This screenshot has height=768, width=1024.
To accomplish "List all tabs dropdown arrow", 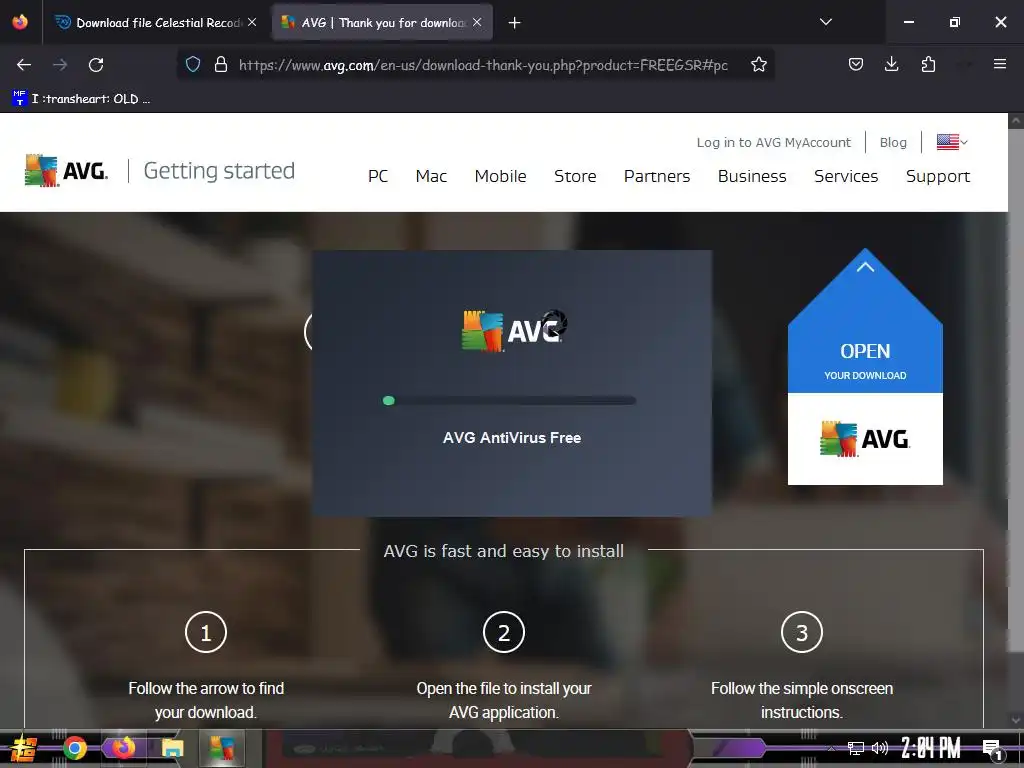I will [x=825, y=22].
